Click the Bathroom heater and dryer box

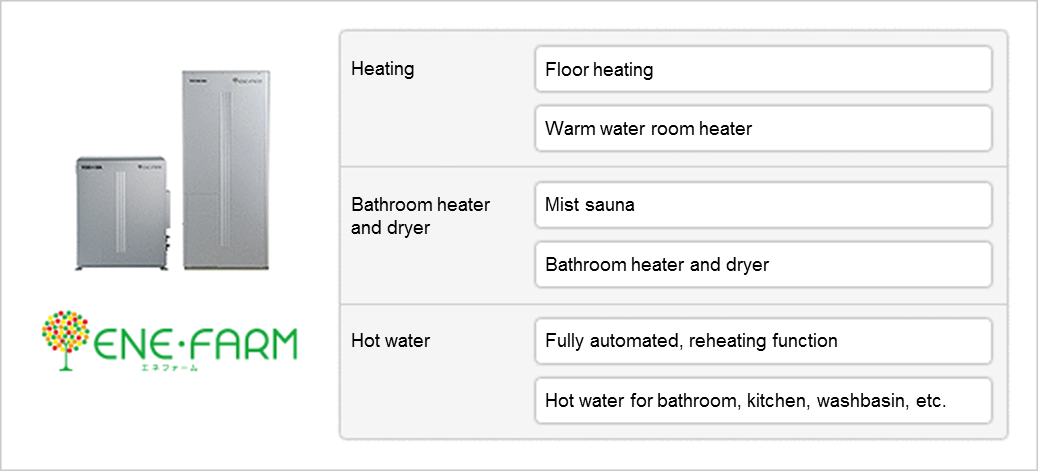click(763, 264)
